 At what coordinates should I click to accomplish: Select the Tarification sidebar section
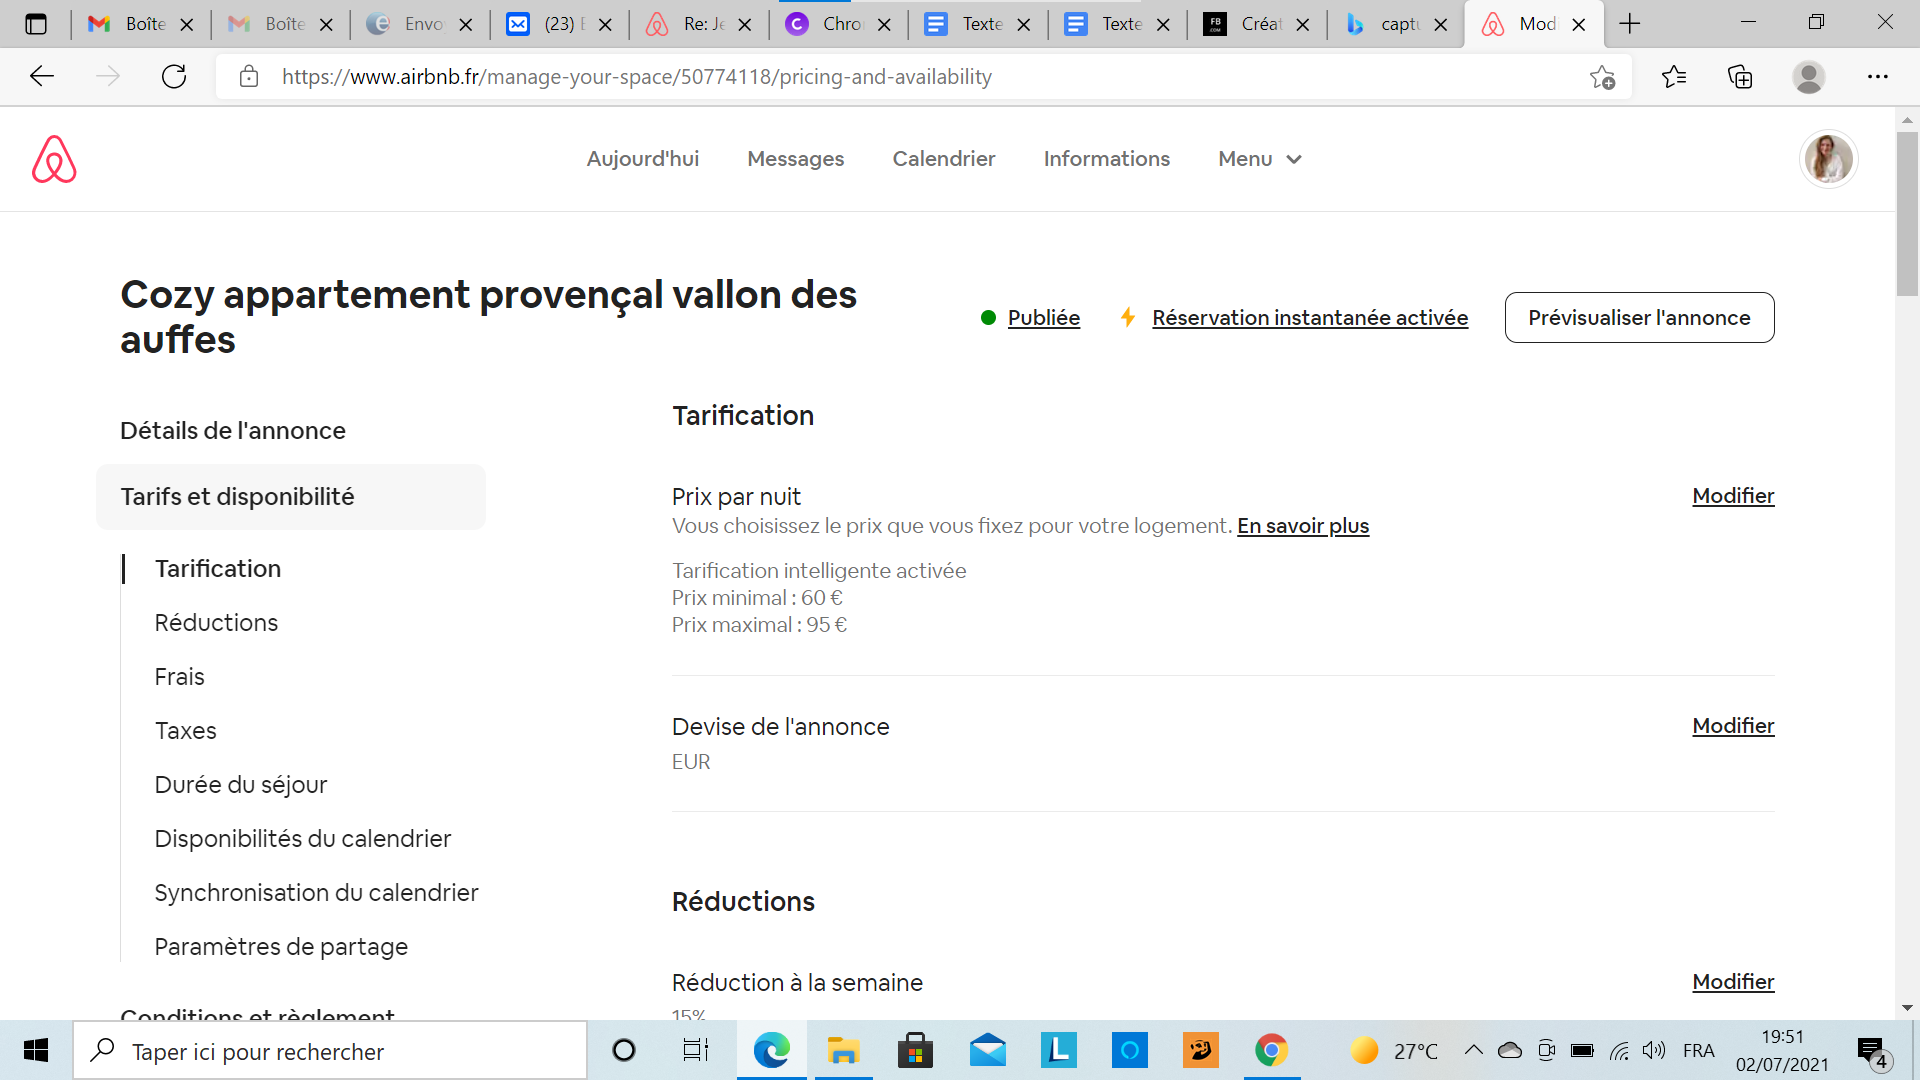coord(219,567)
